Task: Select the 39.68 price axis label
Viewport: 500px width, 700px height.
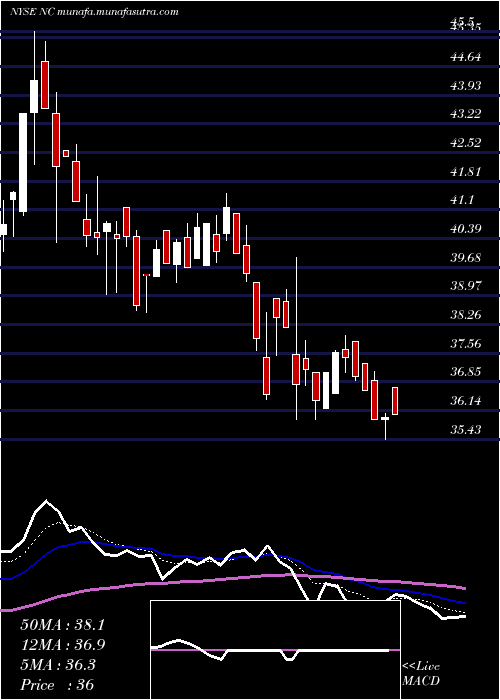Action: (466, 258)
